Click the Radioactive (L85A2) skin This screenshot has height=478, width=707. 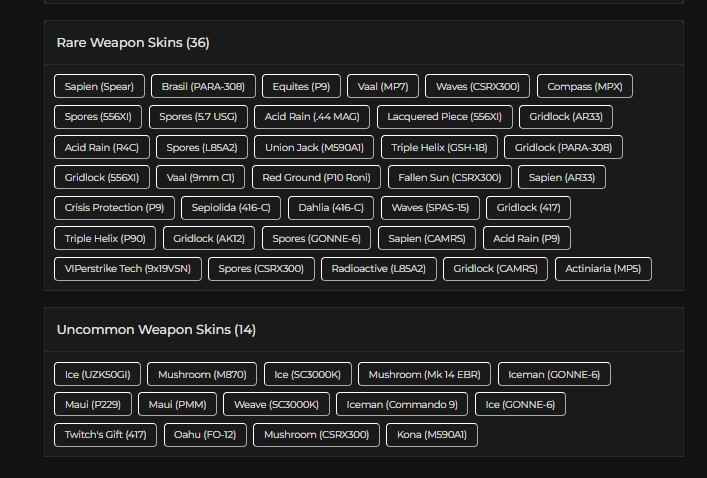[x=378, y=269]
